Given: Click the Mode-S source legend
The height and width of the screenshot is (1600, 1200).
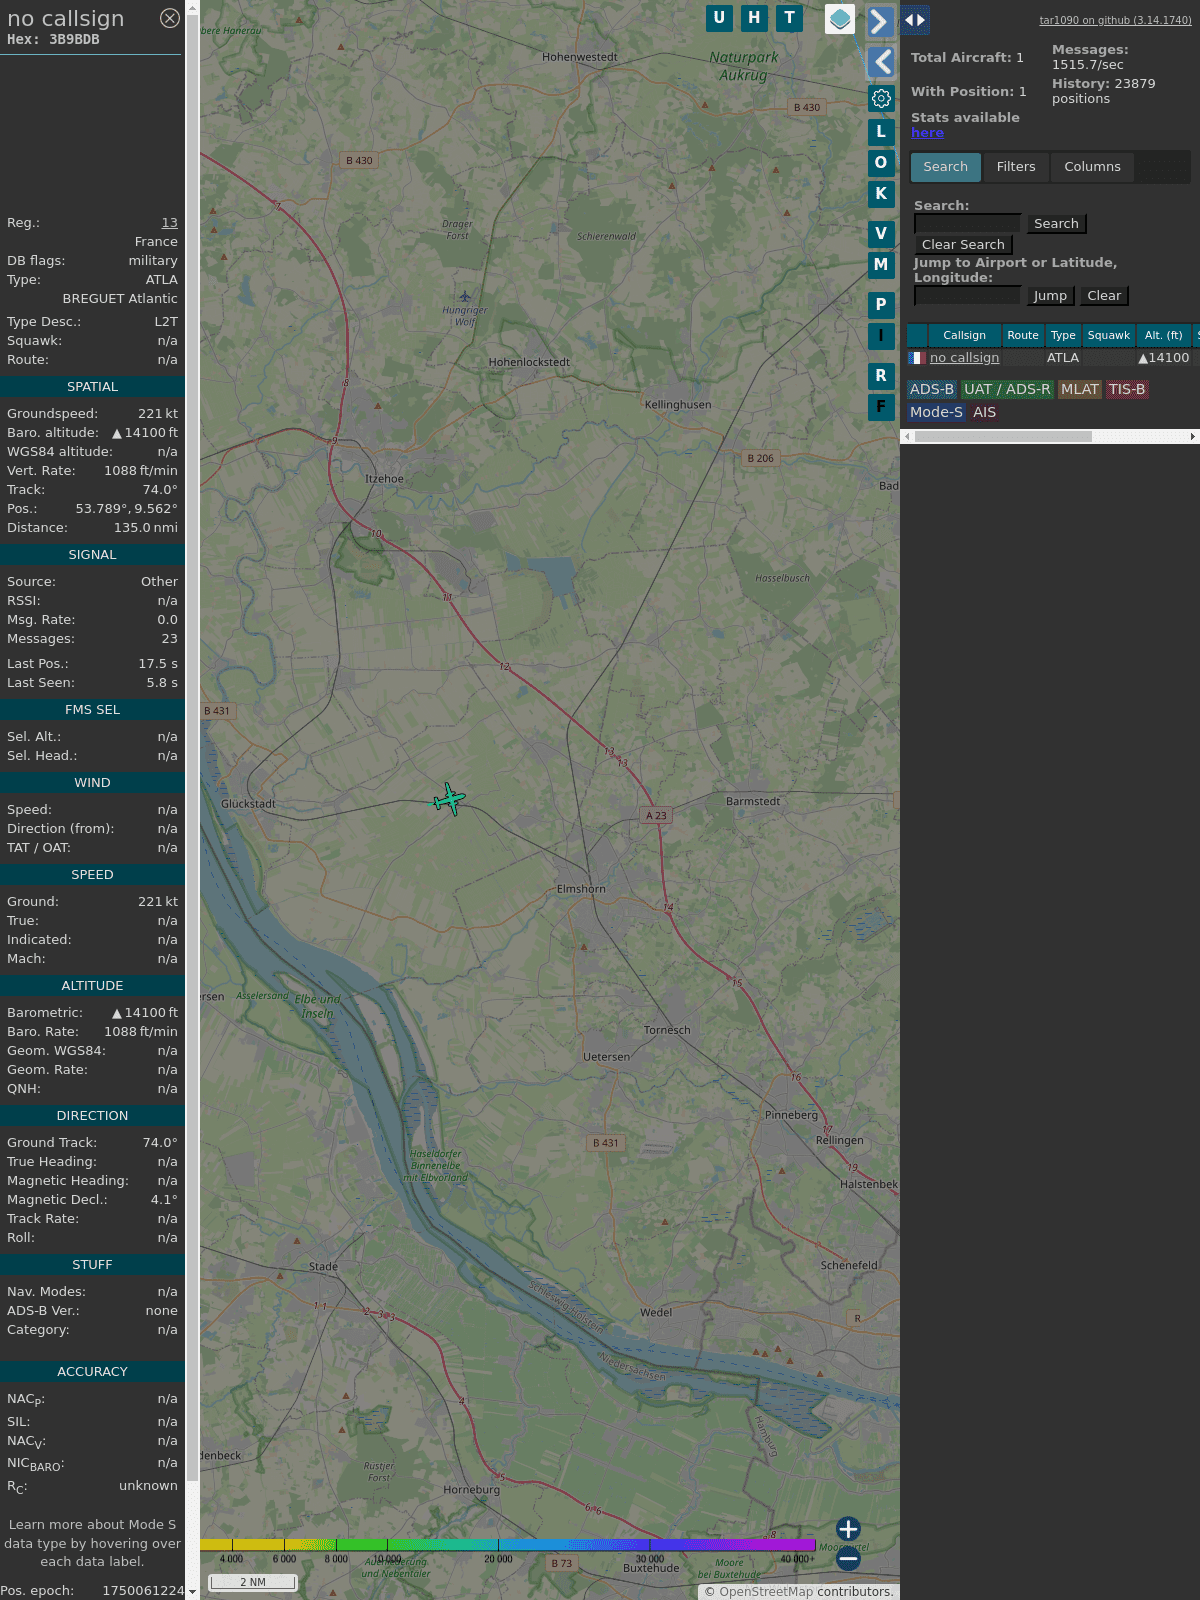Looking at the screenshot, I should [936, 412].
